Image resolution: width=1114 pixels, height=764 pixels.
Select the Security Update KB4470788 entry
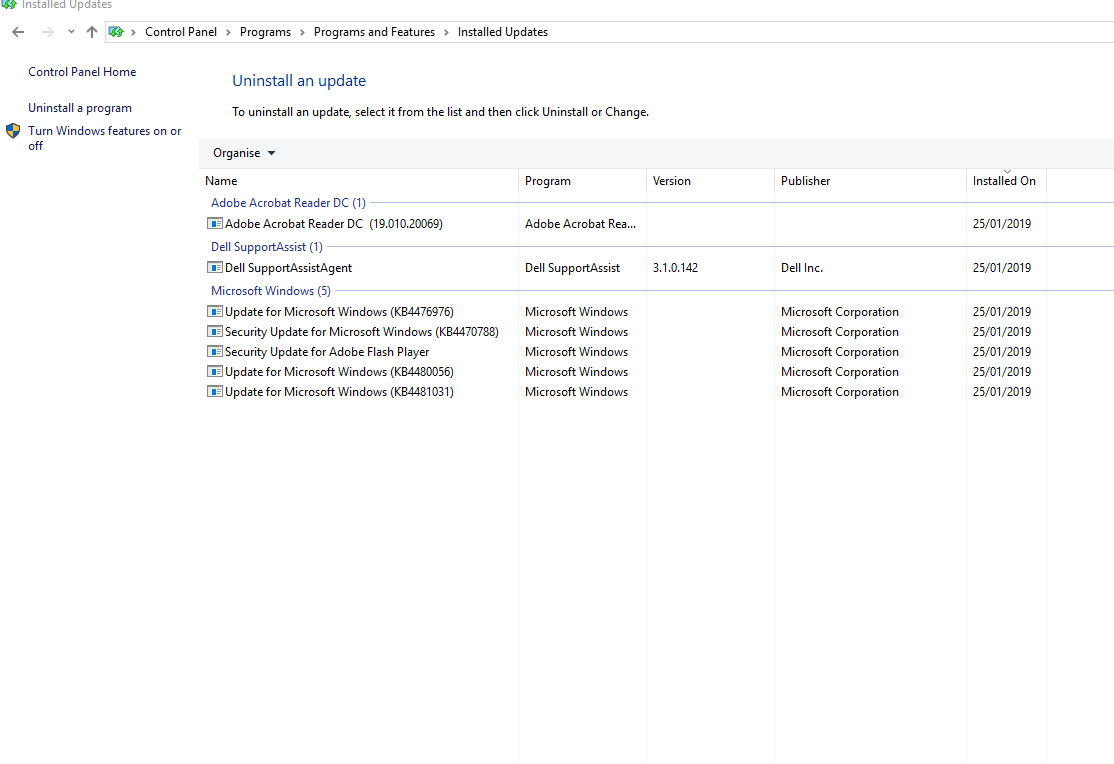[355, 331]
